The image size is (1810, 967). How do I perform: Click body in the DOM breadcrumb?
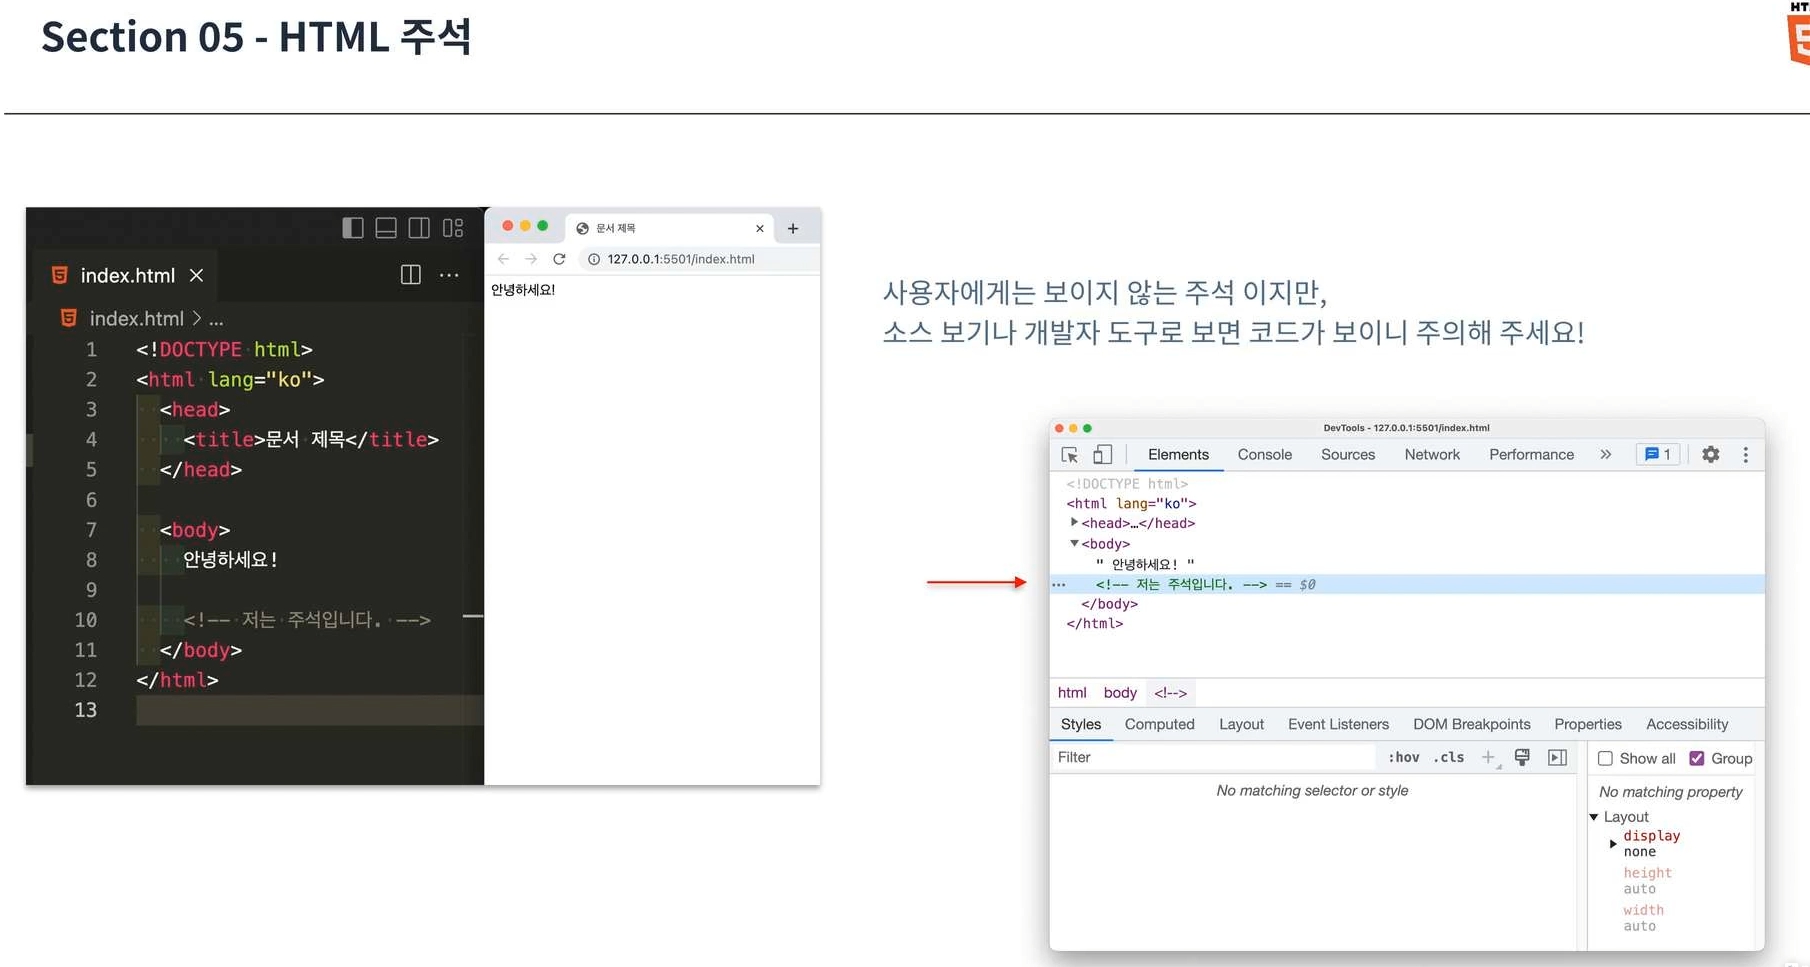pos(1120,693)
